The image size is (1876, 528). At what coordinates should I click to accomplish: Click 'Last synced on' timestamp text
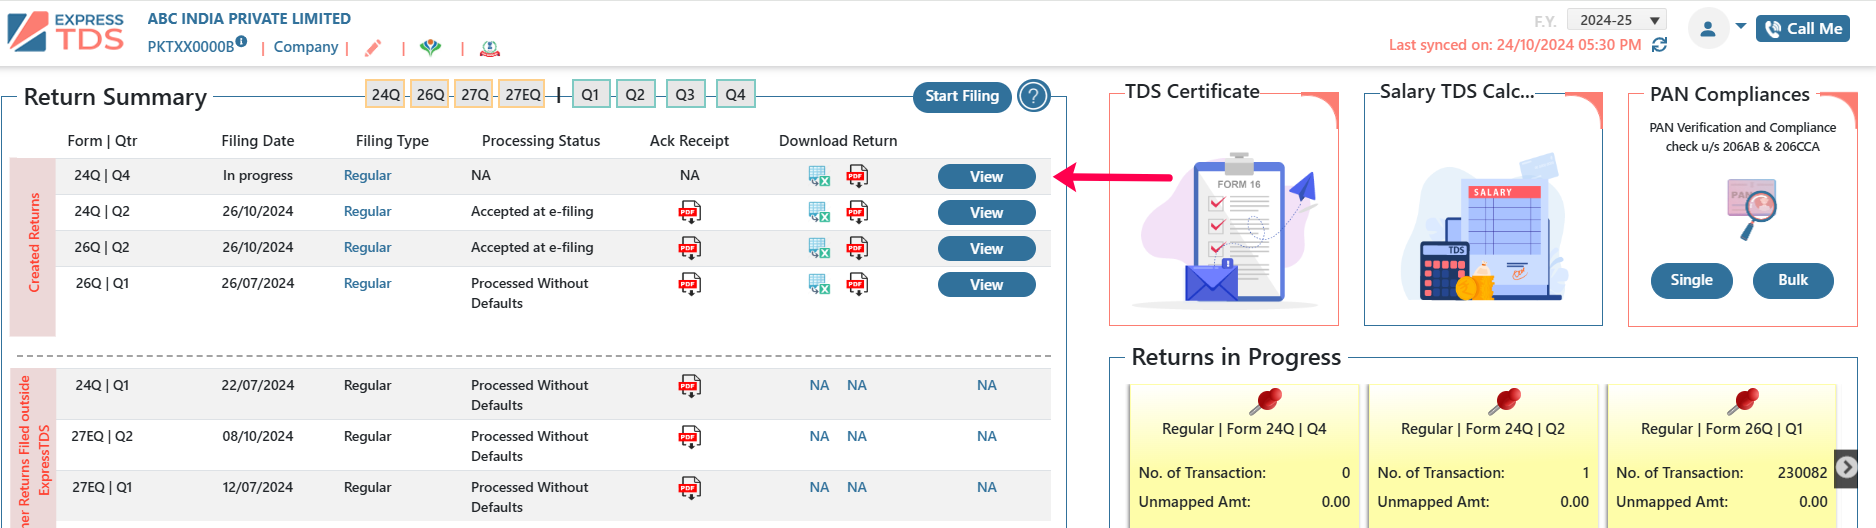click(x=1515, y=45)
